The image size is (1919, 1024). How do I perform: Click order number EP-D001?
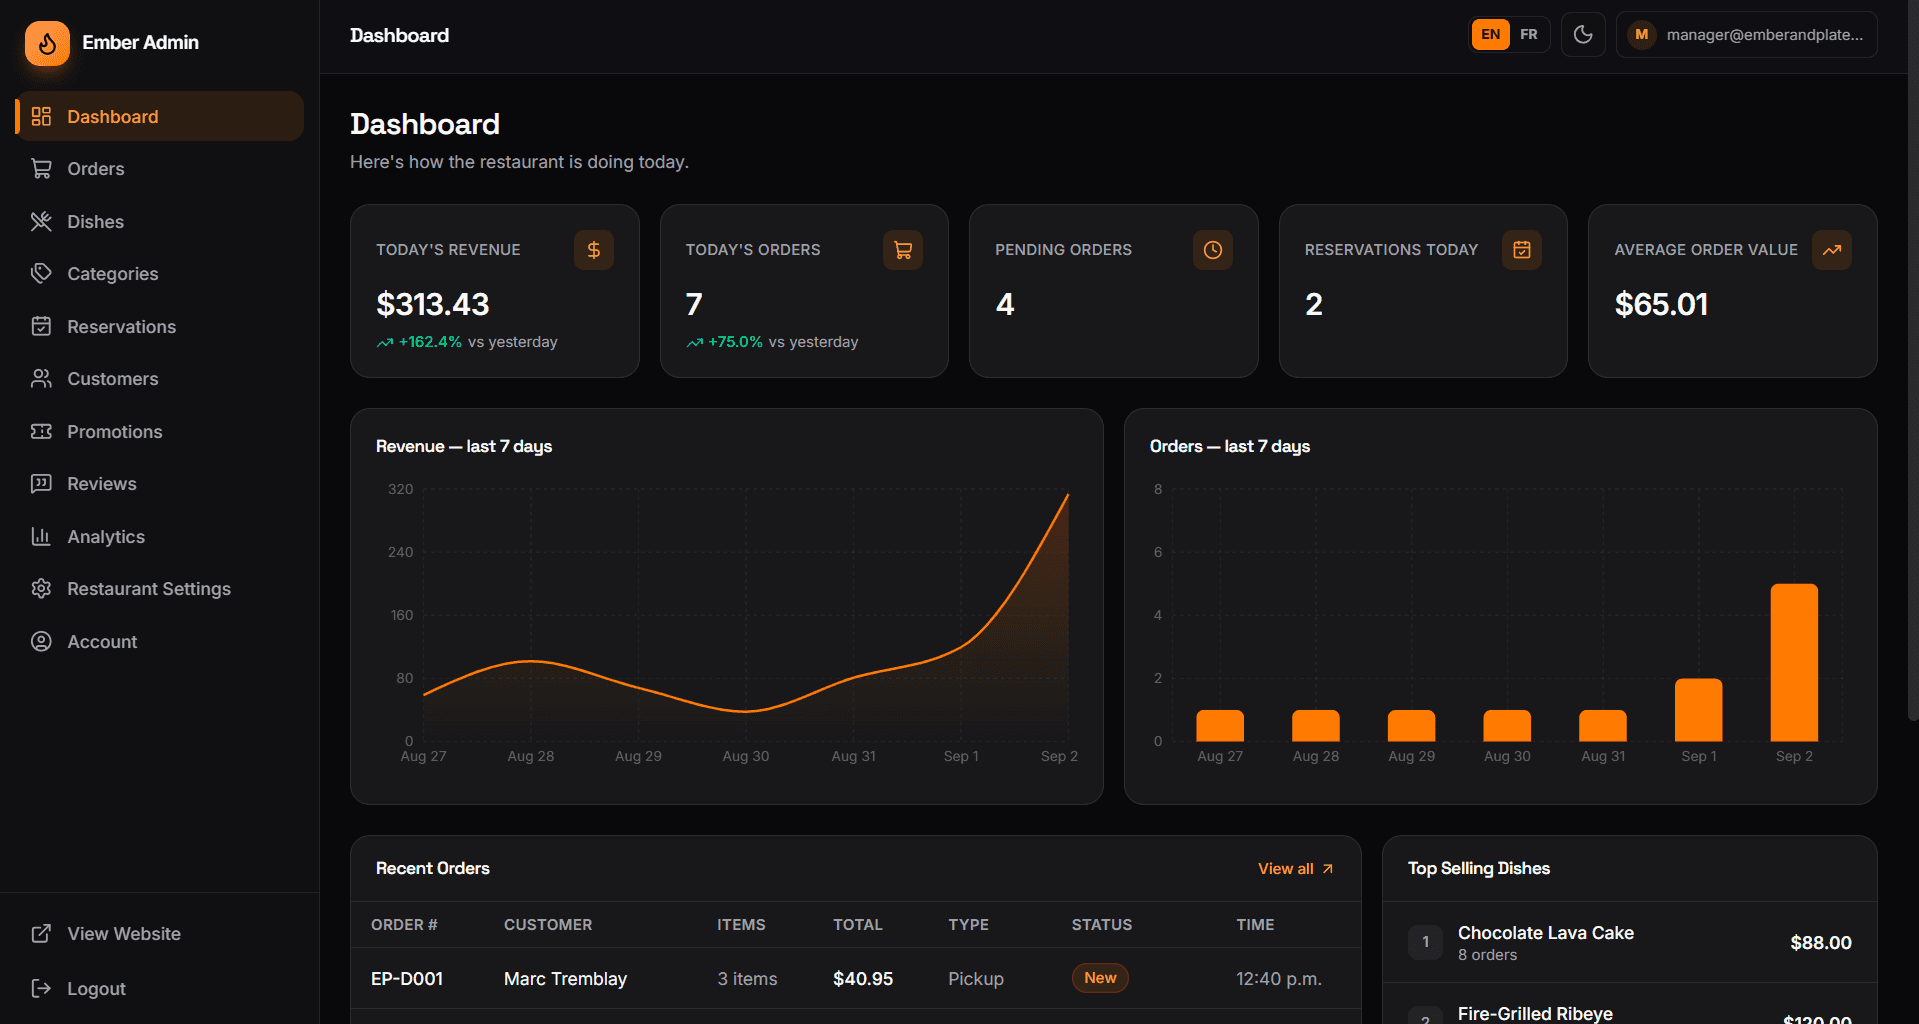click(x=407, y=978)
